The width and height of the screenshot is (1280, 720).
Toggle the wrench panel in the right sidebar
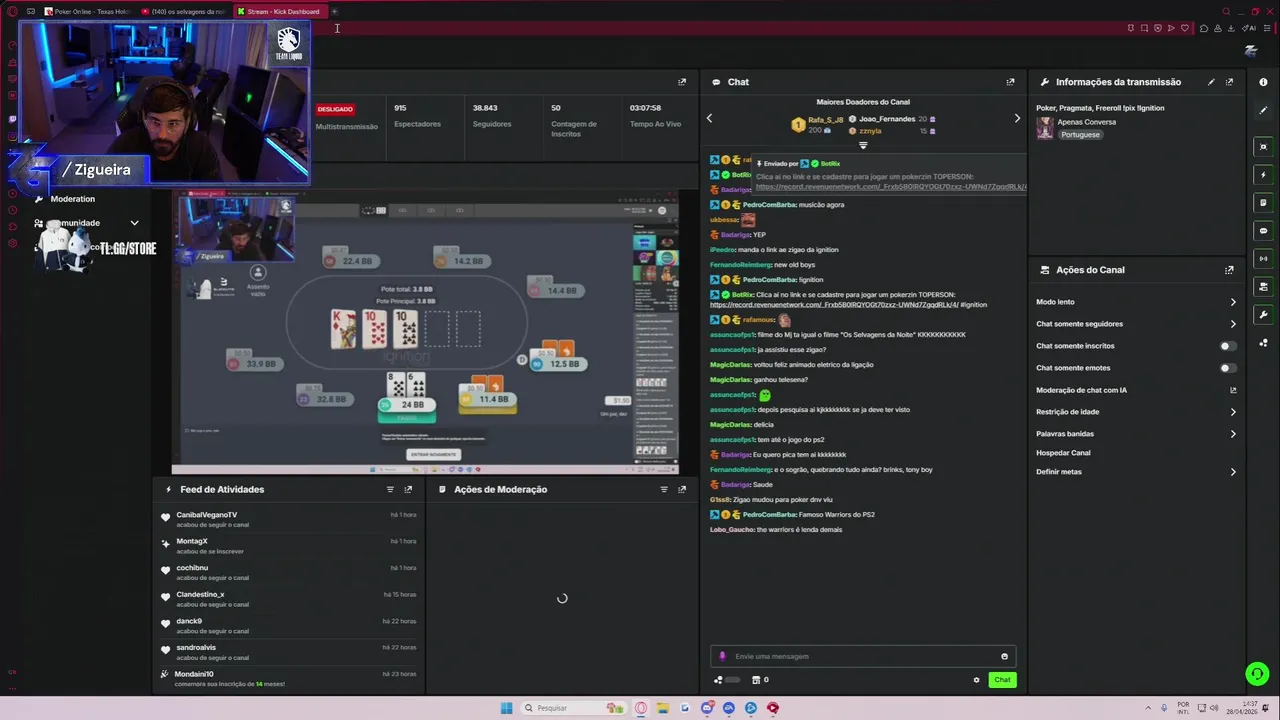pyautogui.click(x=1263, y=315)
